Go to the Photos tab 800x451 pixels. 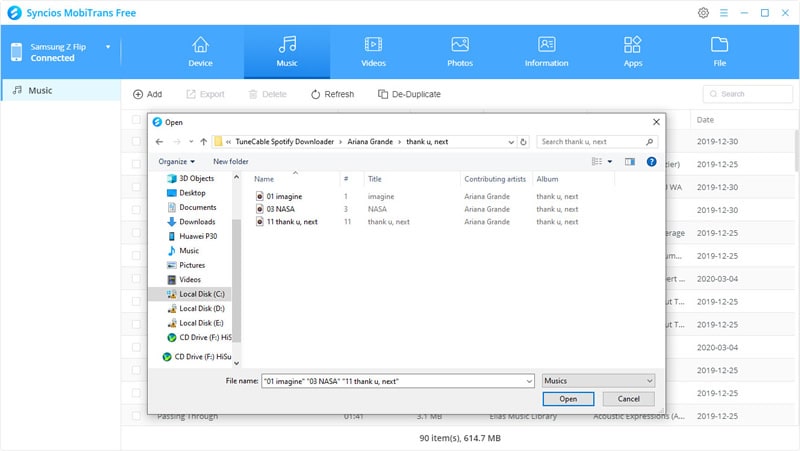pos(460,52)
